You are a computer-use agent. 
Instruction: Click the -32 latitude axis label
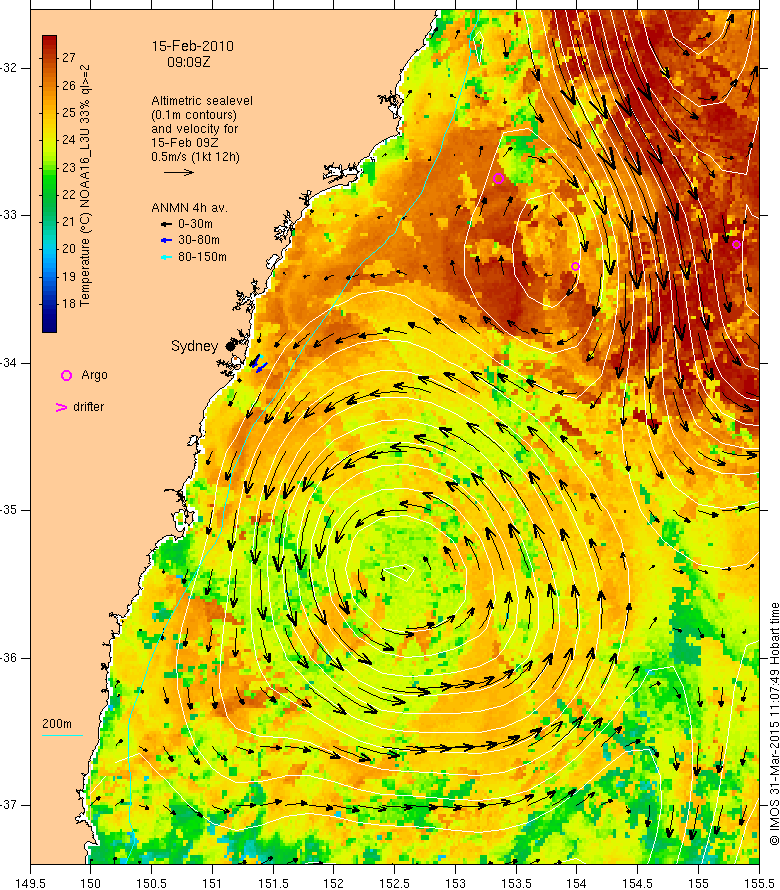[x=9, y=68]
